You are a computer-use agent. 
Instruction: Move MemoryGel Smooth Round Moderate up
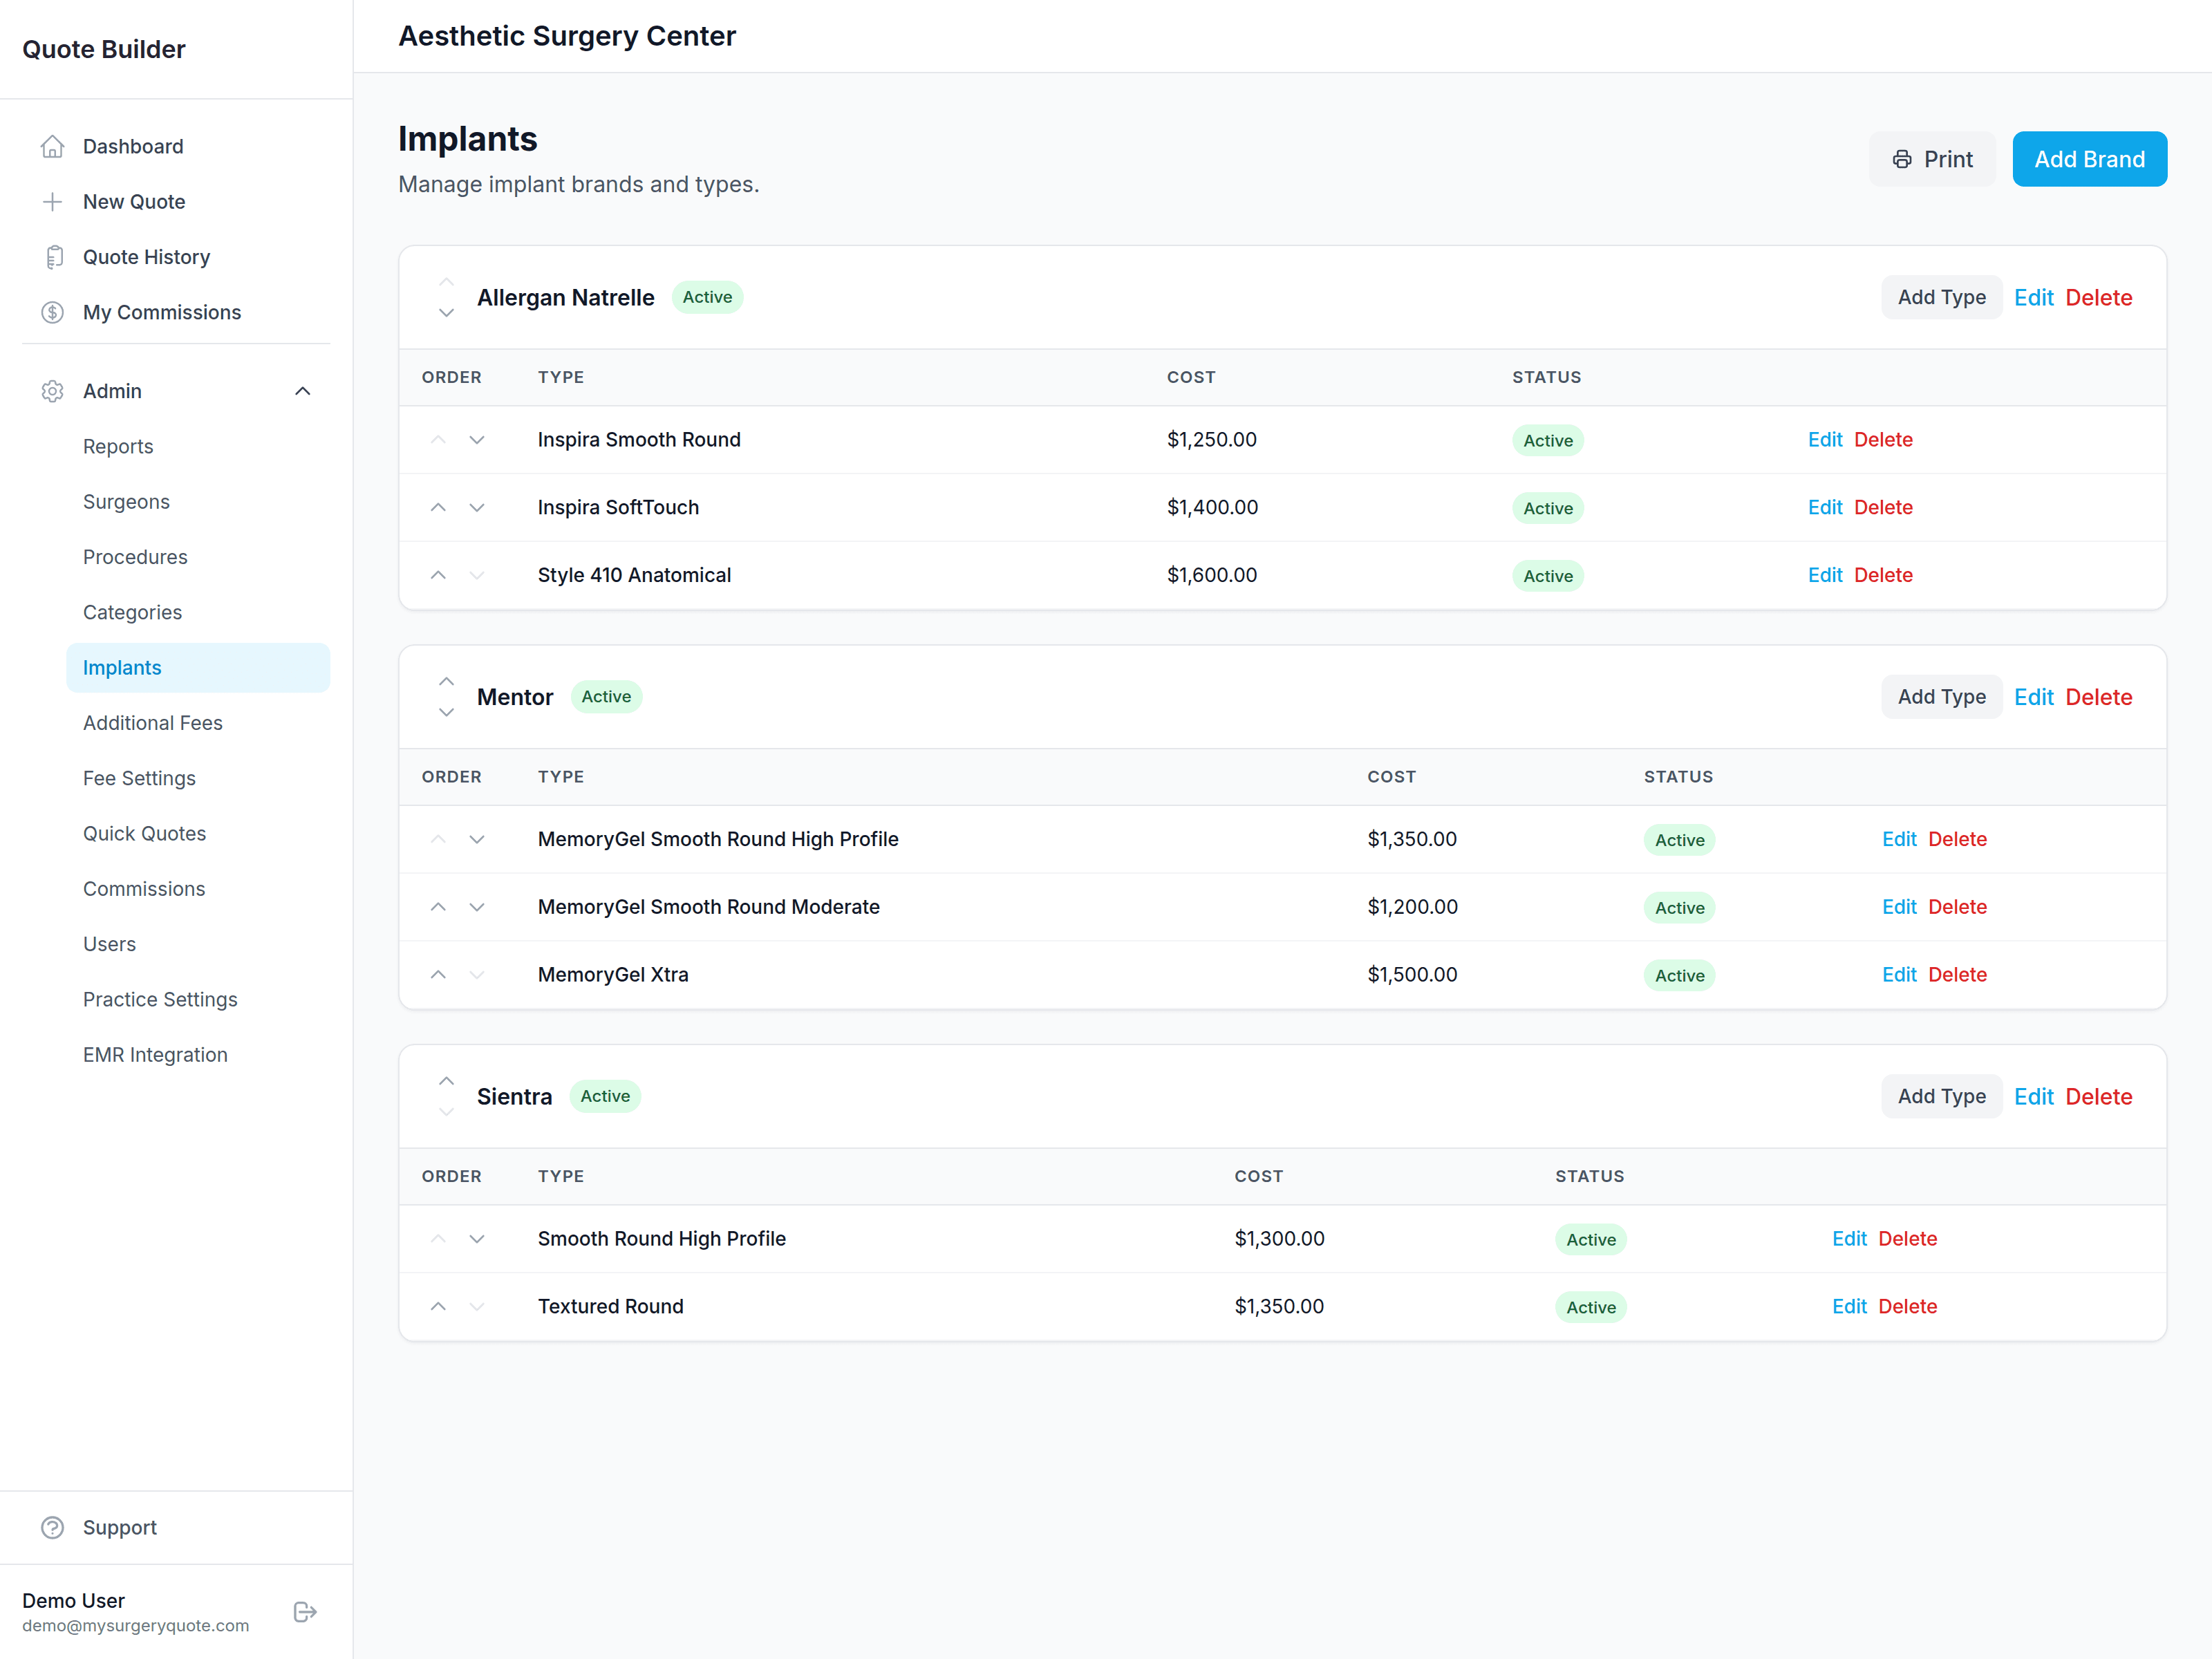[438, 907]
